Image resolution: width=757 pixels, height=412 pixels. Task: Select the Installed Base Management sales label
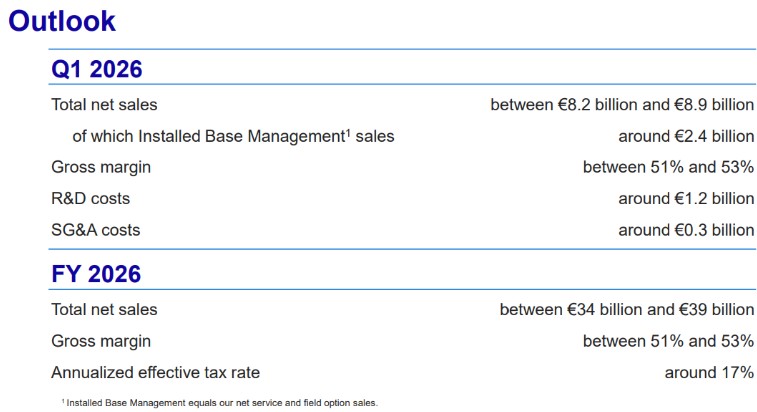[x=233, y=136]
